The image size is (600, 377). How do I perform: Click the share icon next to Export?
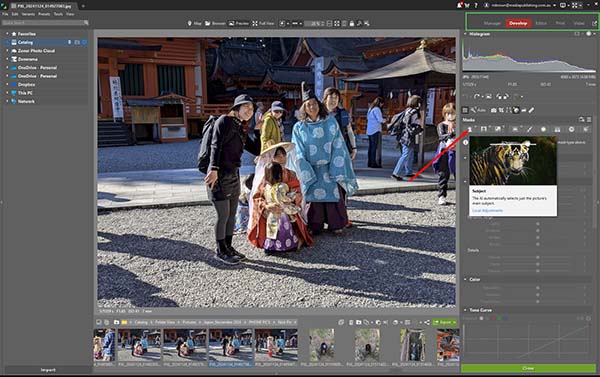(427, 323)
